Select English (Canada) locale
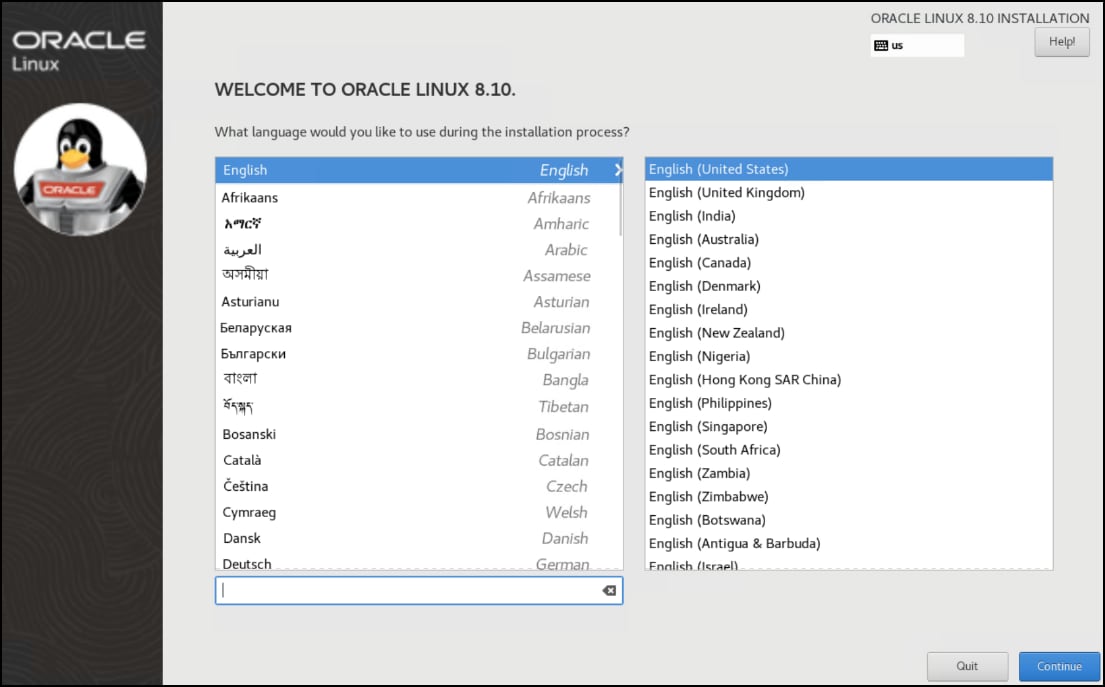This screenshot has width=1105, height=687. click(x=848, y=262)
